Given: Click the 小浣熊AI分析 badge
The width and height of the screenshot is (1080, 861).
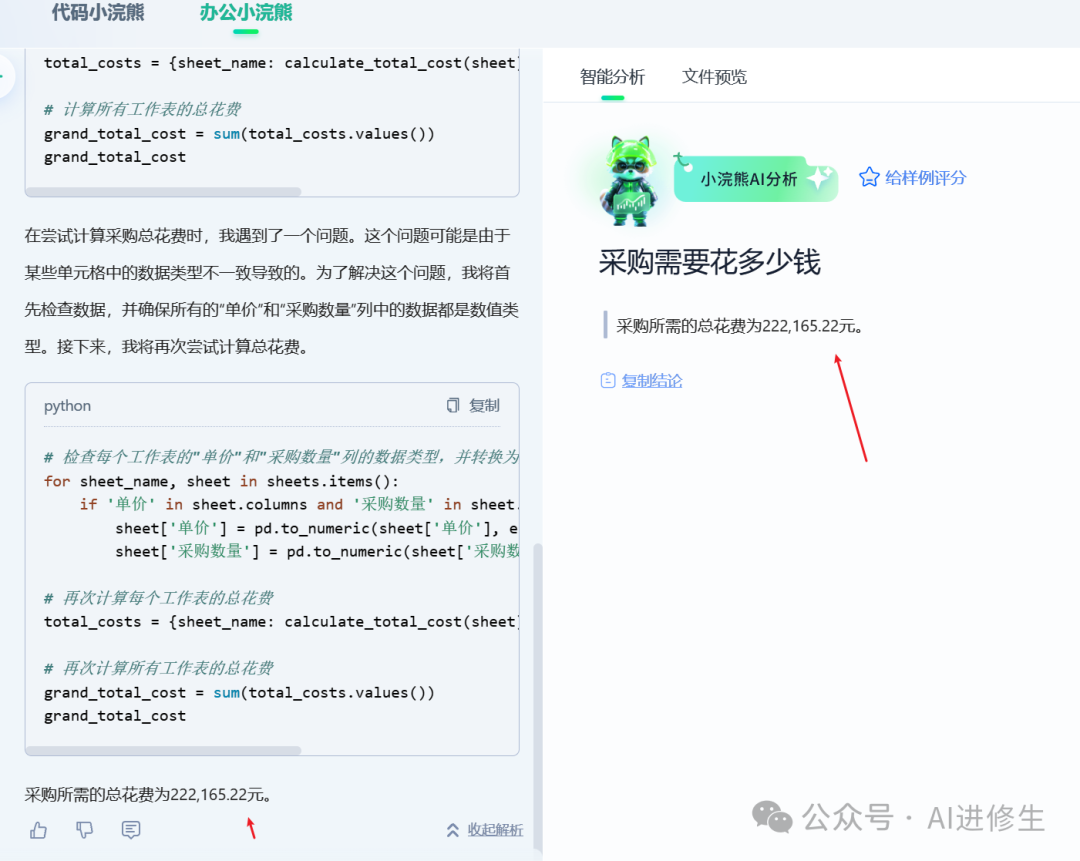Looking at the screenshot, I should [x=756, y=178].
